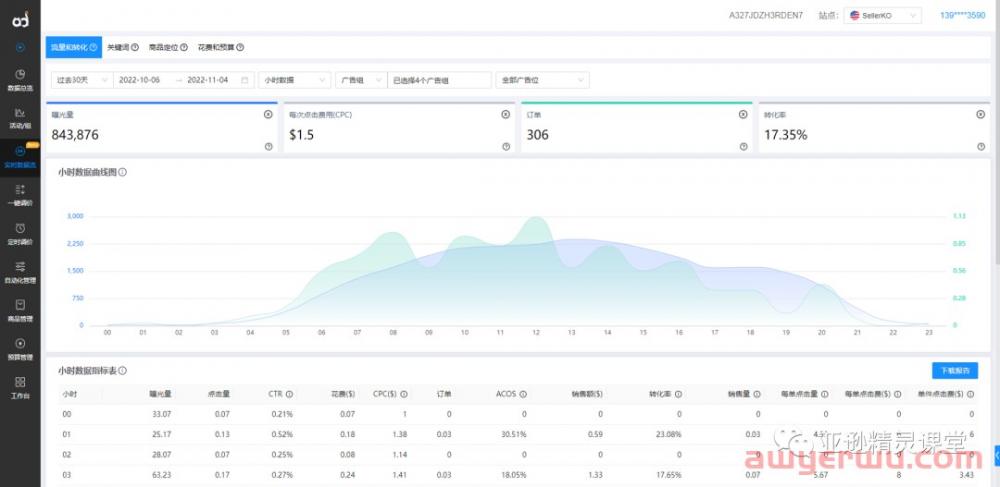Remove the 订单 metric card

tap(743, 115)
